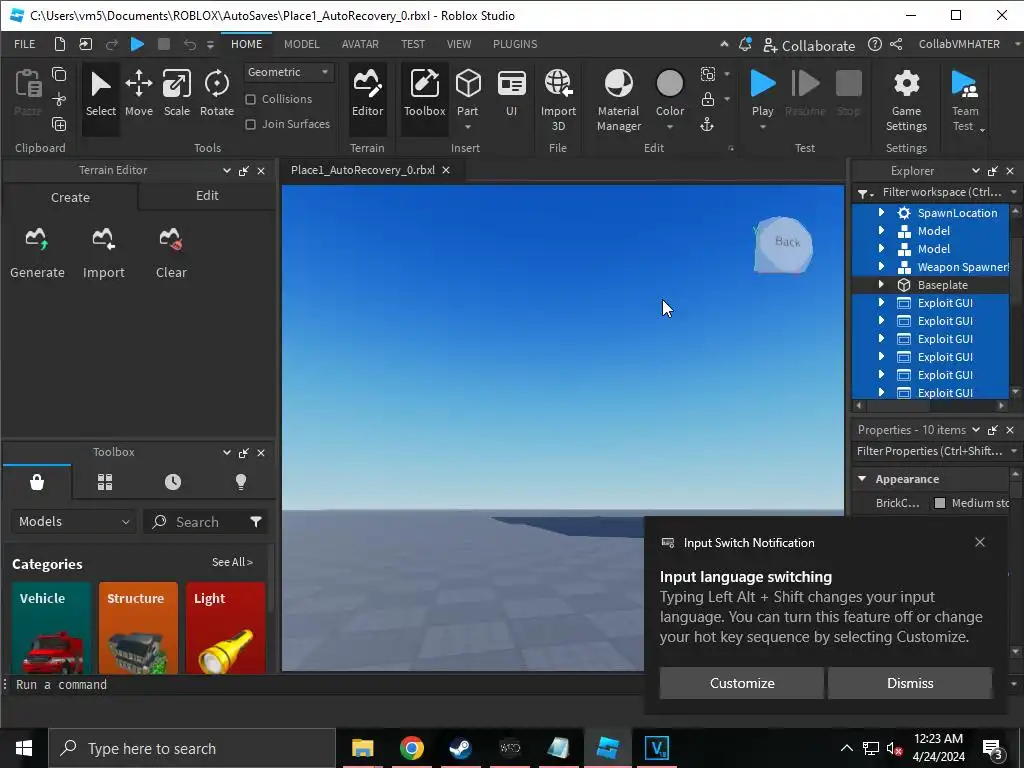Screen dimensions: 1024x768
Task: Select the Move tool
Action: tap(138, 93)
